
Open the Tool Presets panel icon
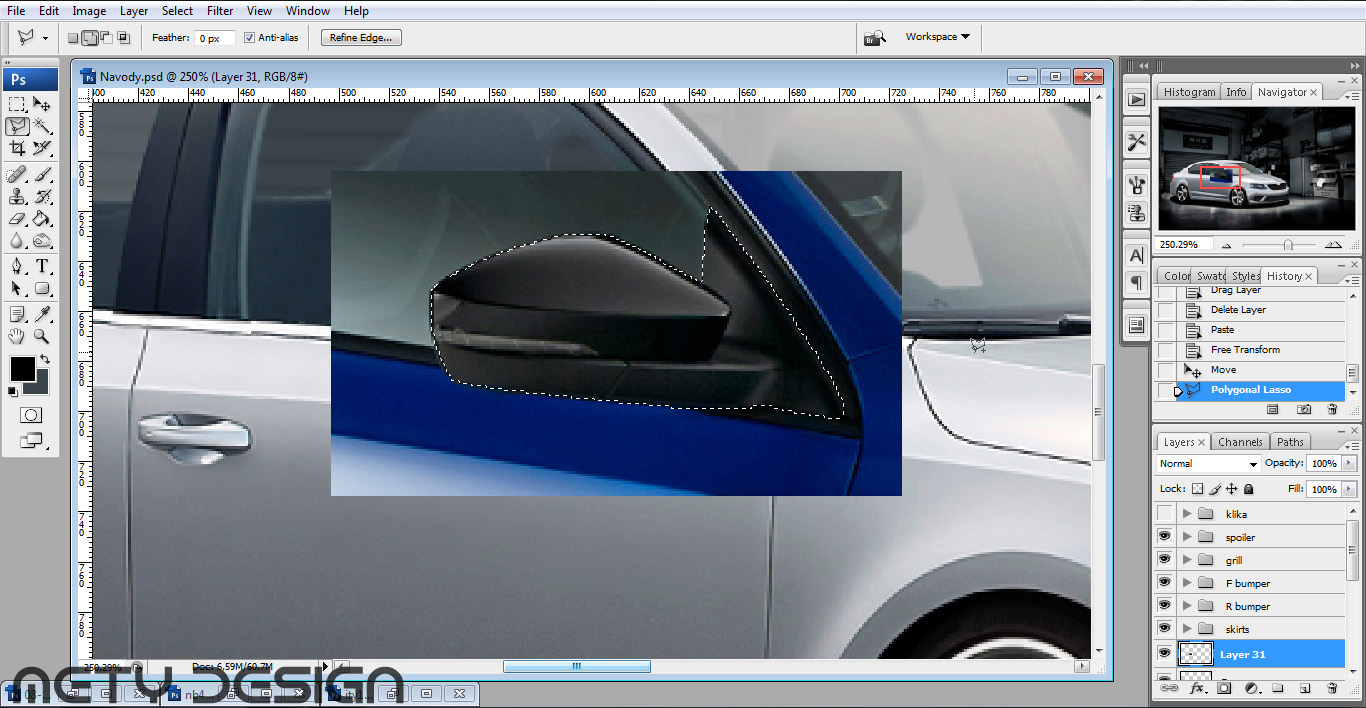[x=1137, y=142]
